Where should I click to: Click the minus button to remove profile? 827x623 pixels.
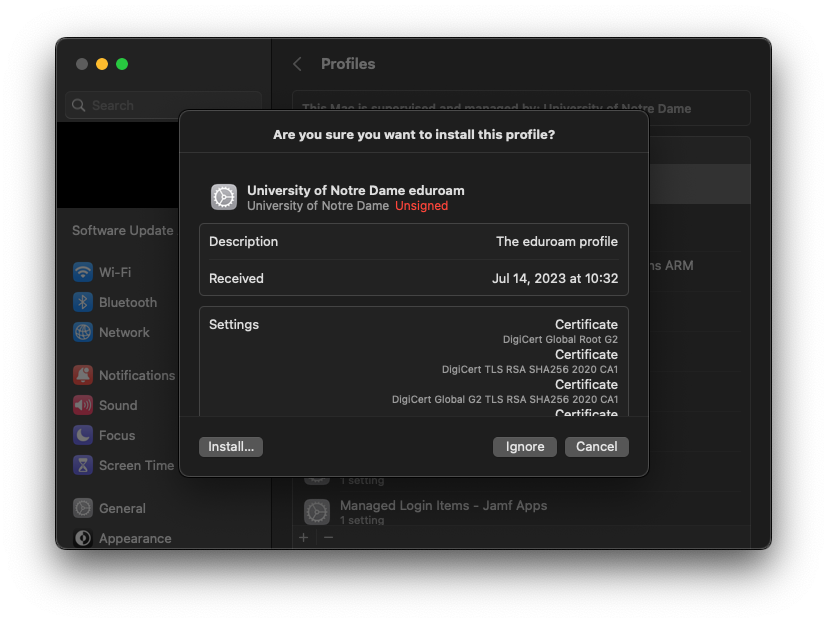pos(328,537)
